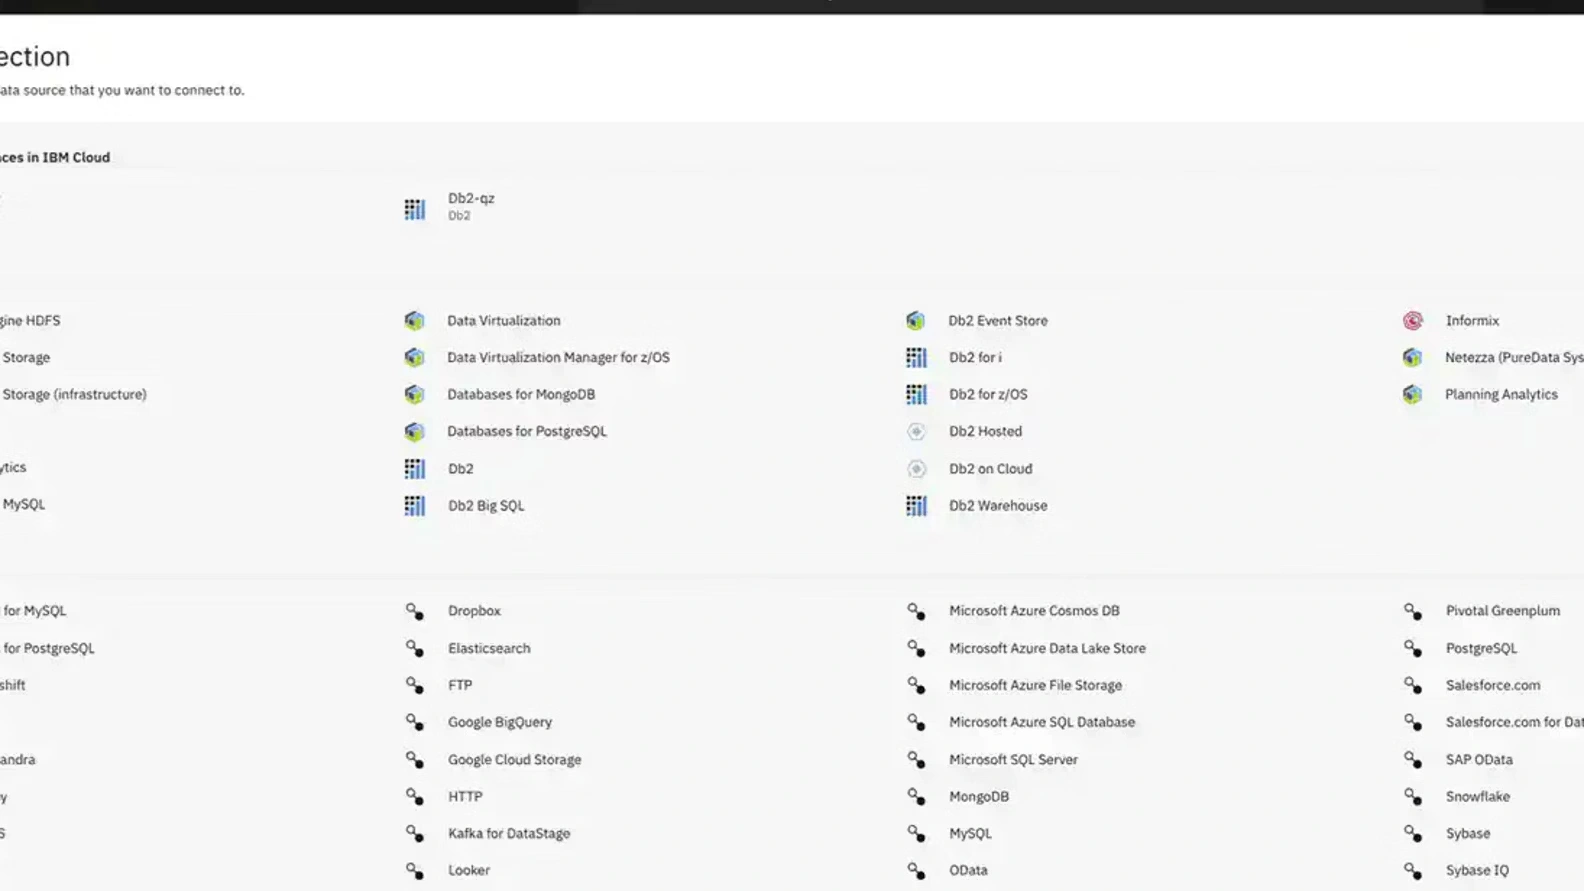Click the Db2 Big SQL icon

[x=414, y=506]
